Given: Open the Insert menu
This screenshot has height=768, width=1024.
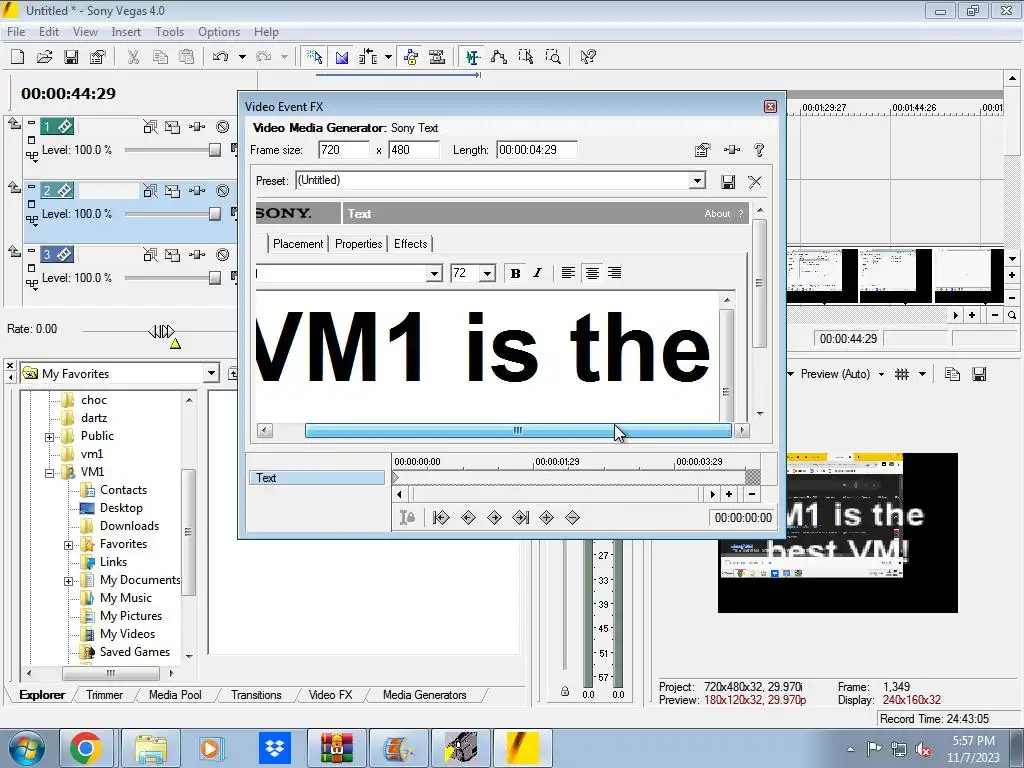Looking at the screenshot, I should point(126,32).
